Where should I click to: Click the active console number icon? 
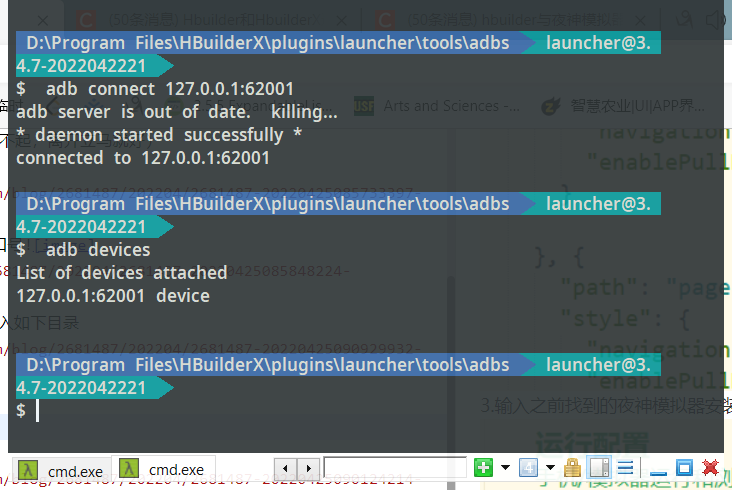pos(528,468)
